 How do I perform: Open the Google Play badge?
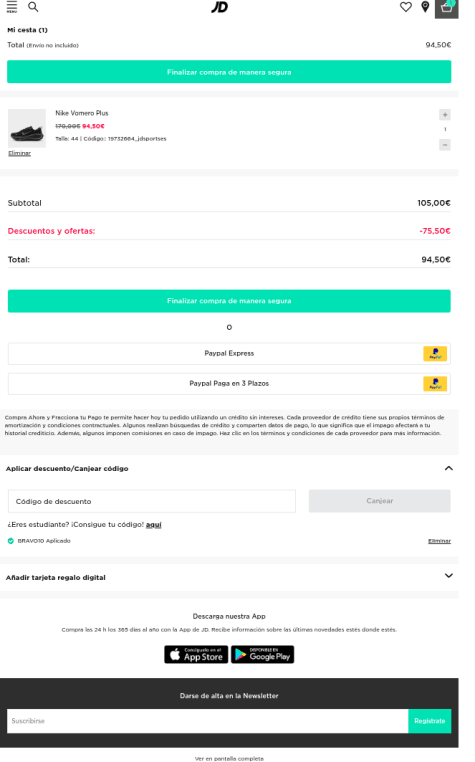(263, 655)
